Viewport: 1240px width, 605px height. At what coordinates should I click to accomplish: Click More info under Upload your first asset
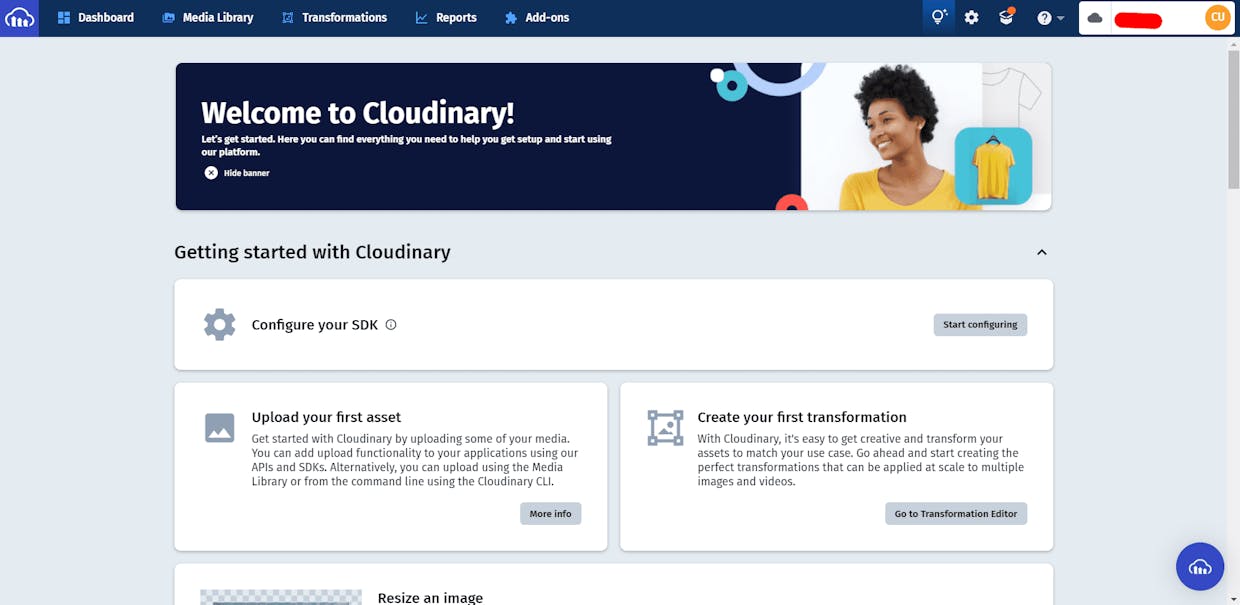pyautogui.click(x=550, y=514)
